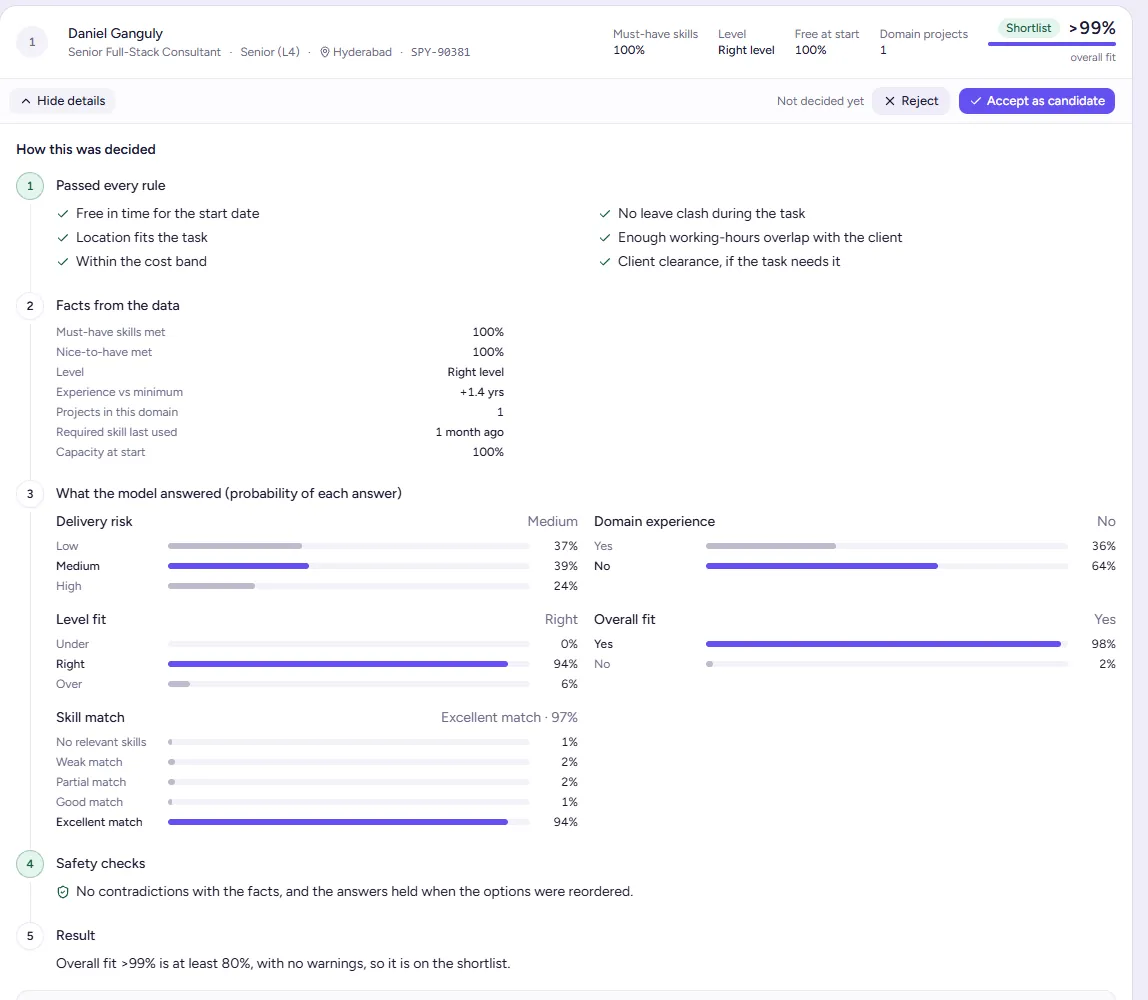Click the ID SPY-90381
Screen dimensions: 1148x1000
point(441,52)
